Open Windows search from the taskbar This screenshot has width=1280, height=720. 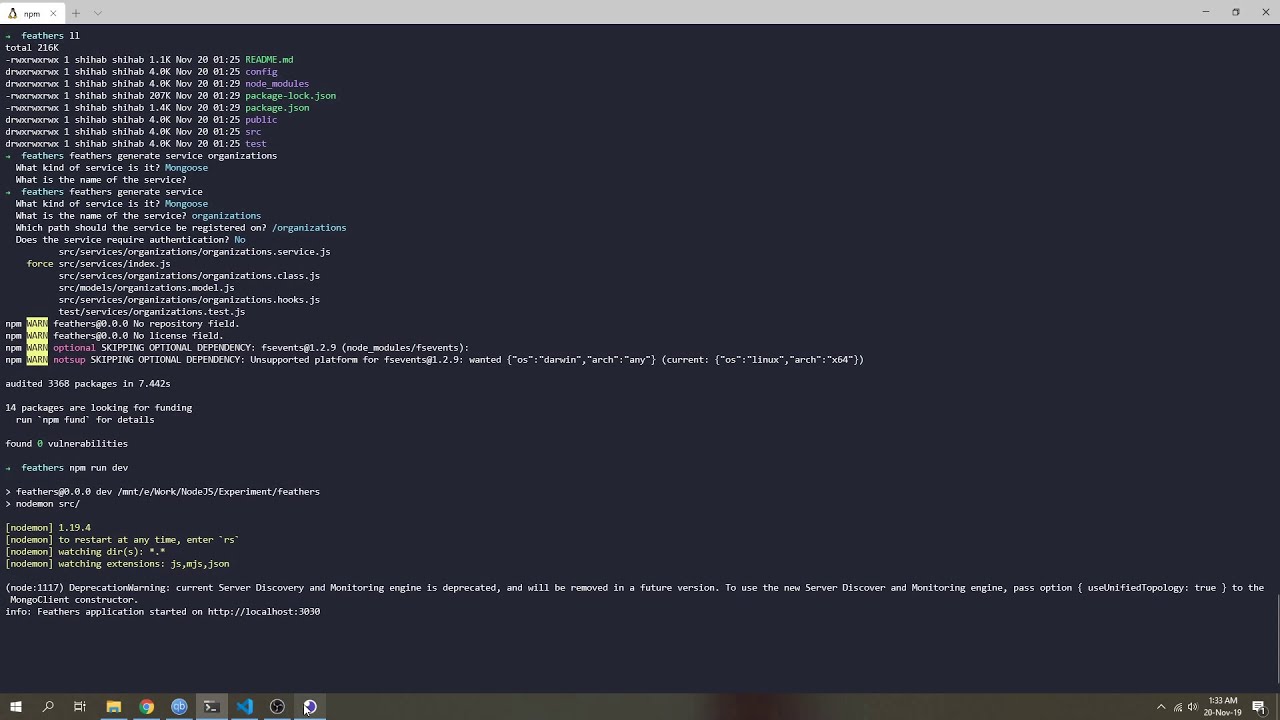pyautogui.click(x=48, y=707)
